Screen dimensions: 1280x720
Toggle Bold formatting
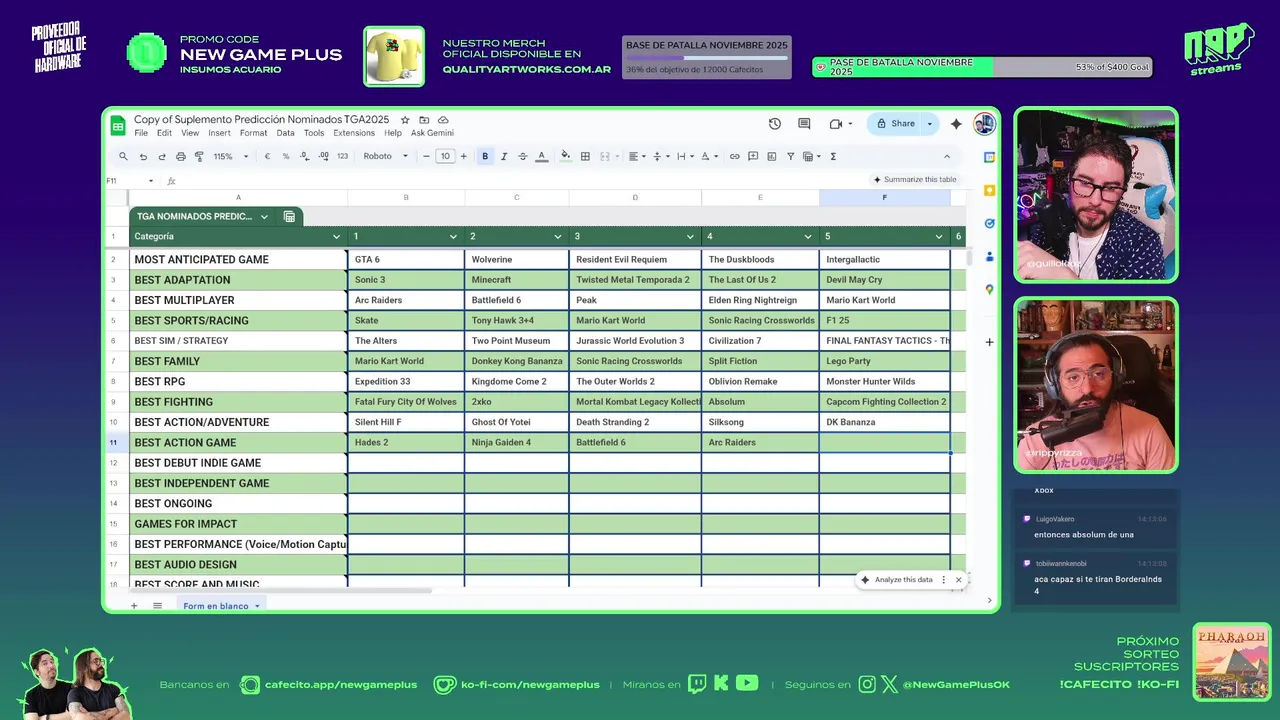click(485, 156)
